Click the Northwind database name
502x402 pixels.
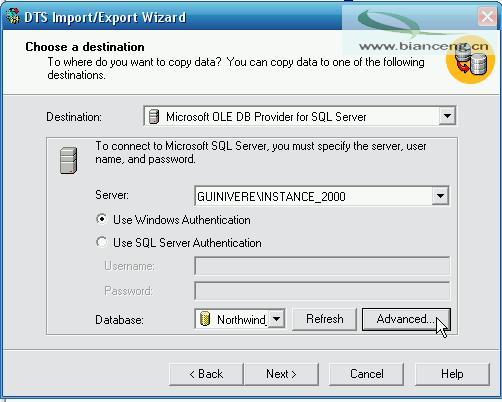241,320
